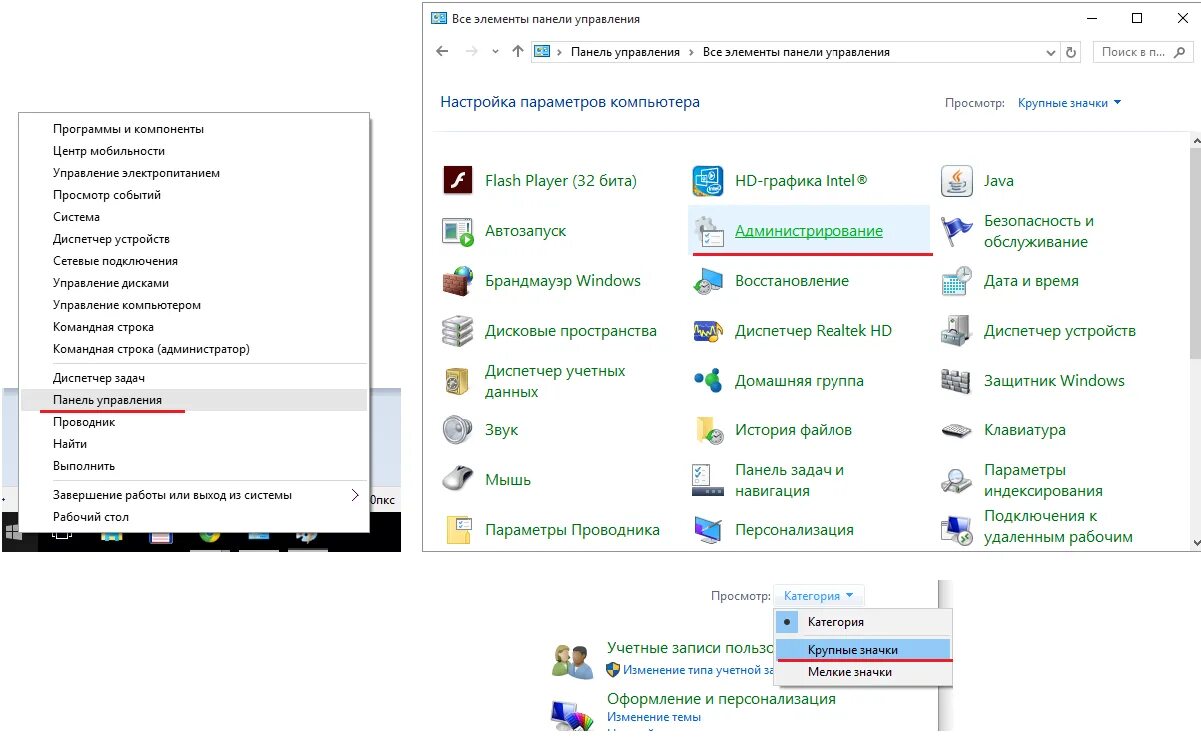The image size is (1201, 740).
Task: Open the Дисковые пространства icon
Action: [x=458, y=331]
